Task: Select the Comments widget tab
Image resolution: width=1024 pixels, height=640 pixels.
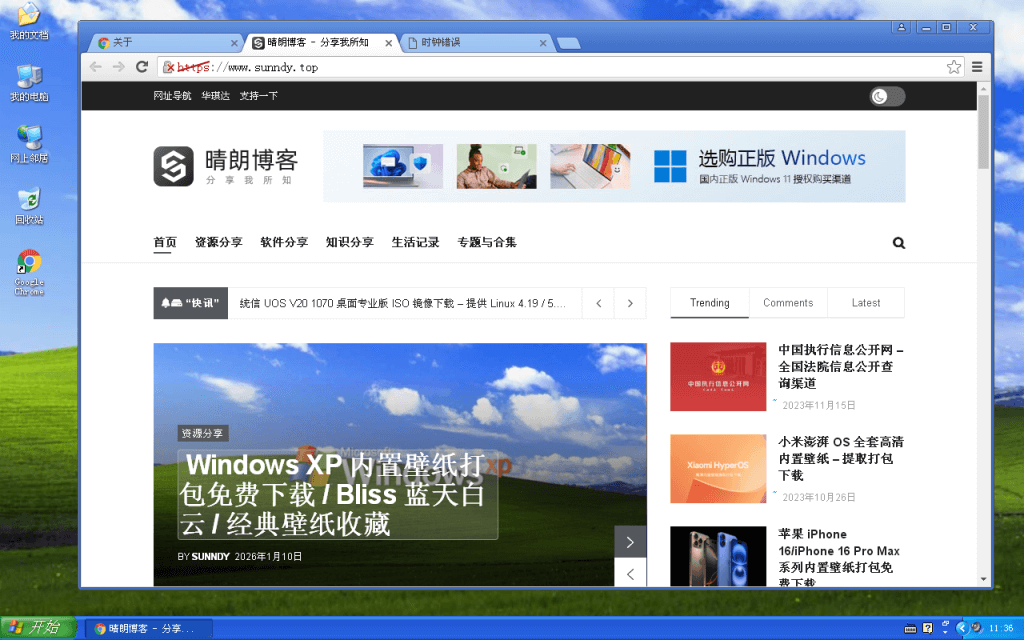Action: [788, 303]
